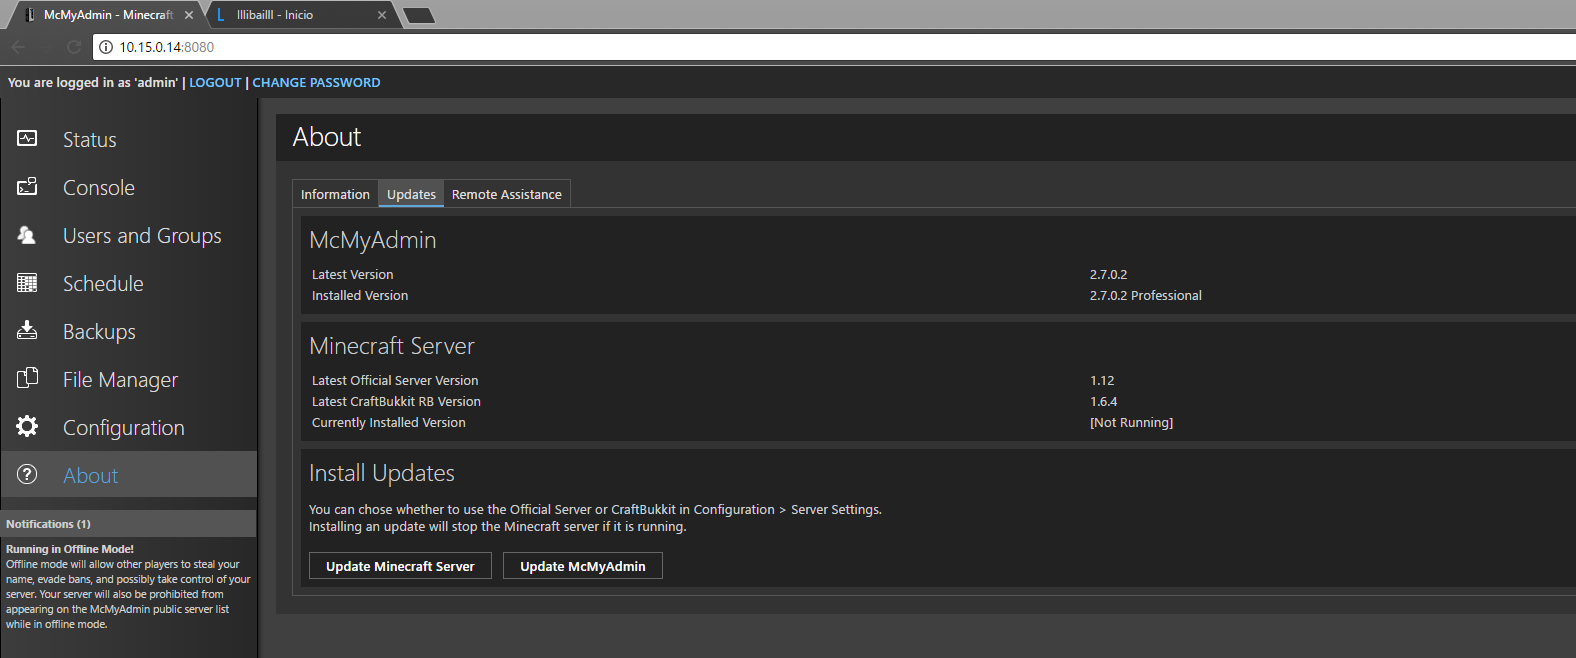1576x658 pixels.
Task: Click the Configuration gear icon
Action: click(x=27, y=426)
